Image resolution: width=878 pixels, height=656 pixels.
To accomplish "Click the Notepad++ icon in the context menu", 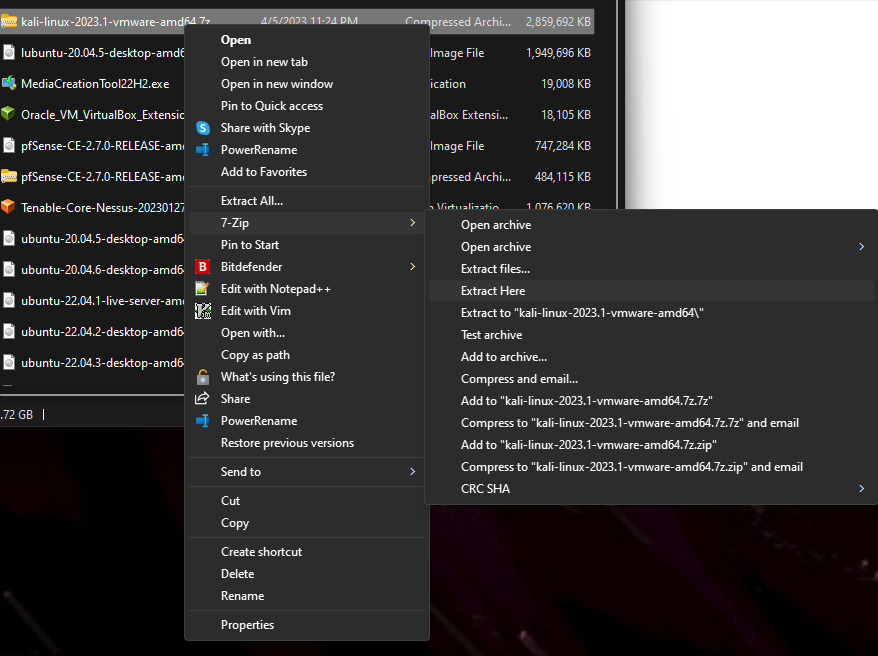I will (202, 289).
